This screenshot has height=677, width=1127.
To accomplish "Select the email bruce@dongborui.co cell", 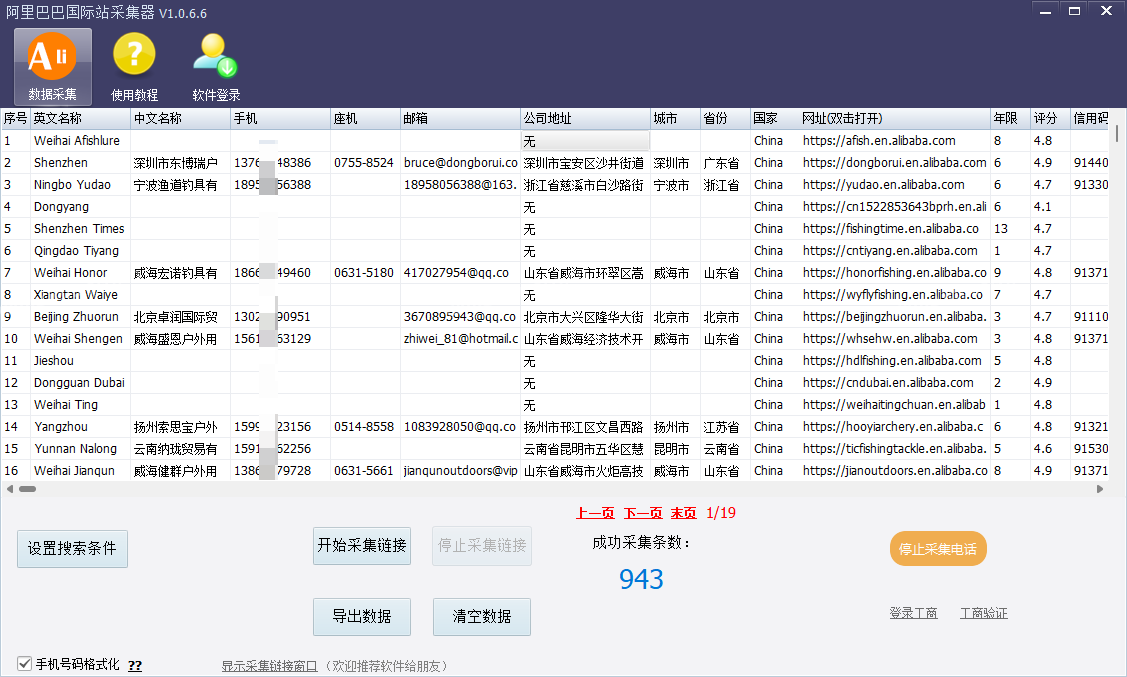I will click(461, 163).
